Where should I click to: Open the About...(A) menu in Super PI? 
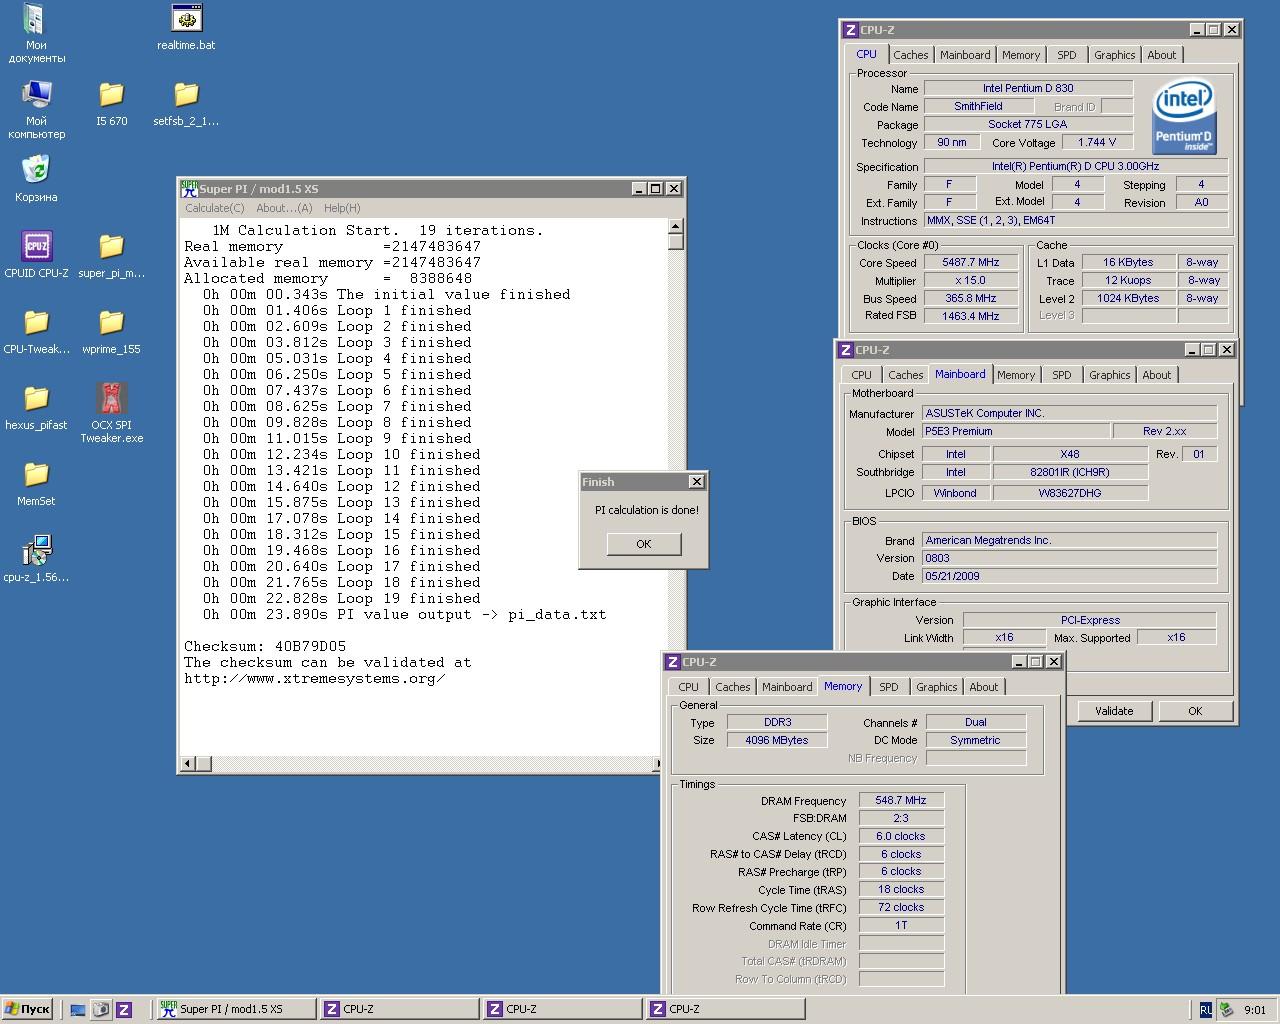[x=284, y=208]
